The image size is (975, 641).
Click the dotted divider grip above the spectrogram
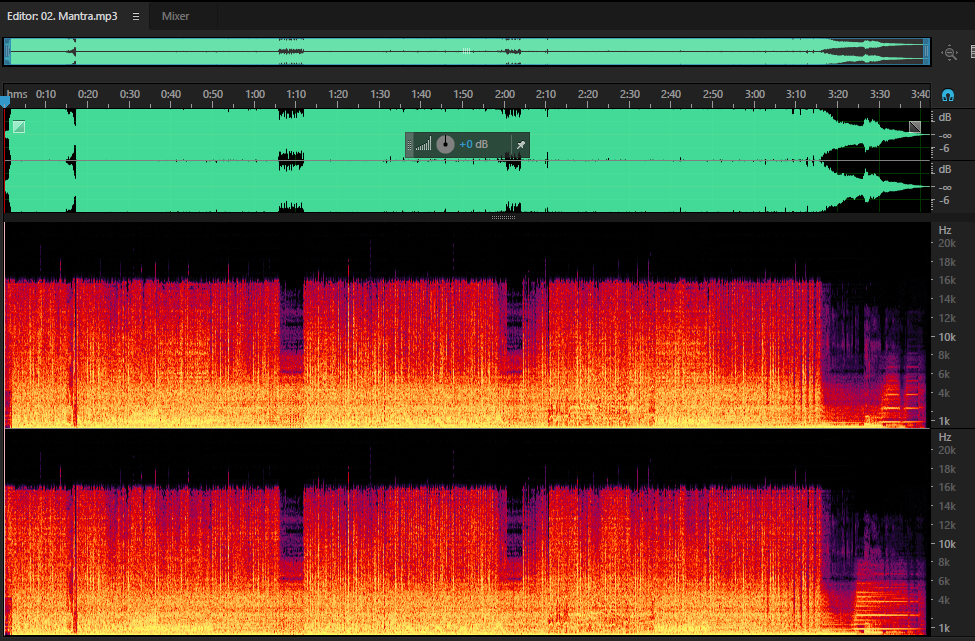503,218
